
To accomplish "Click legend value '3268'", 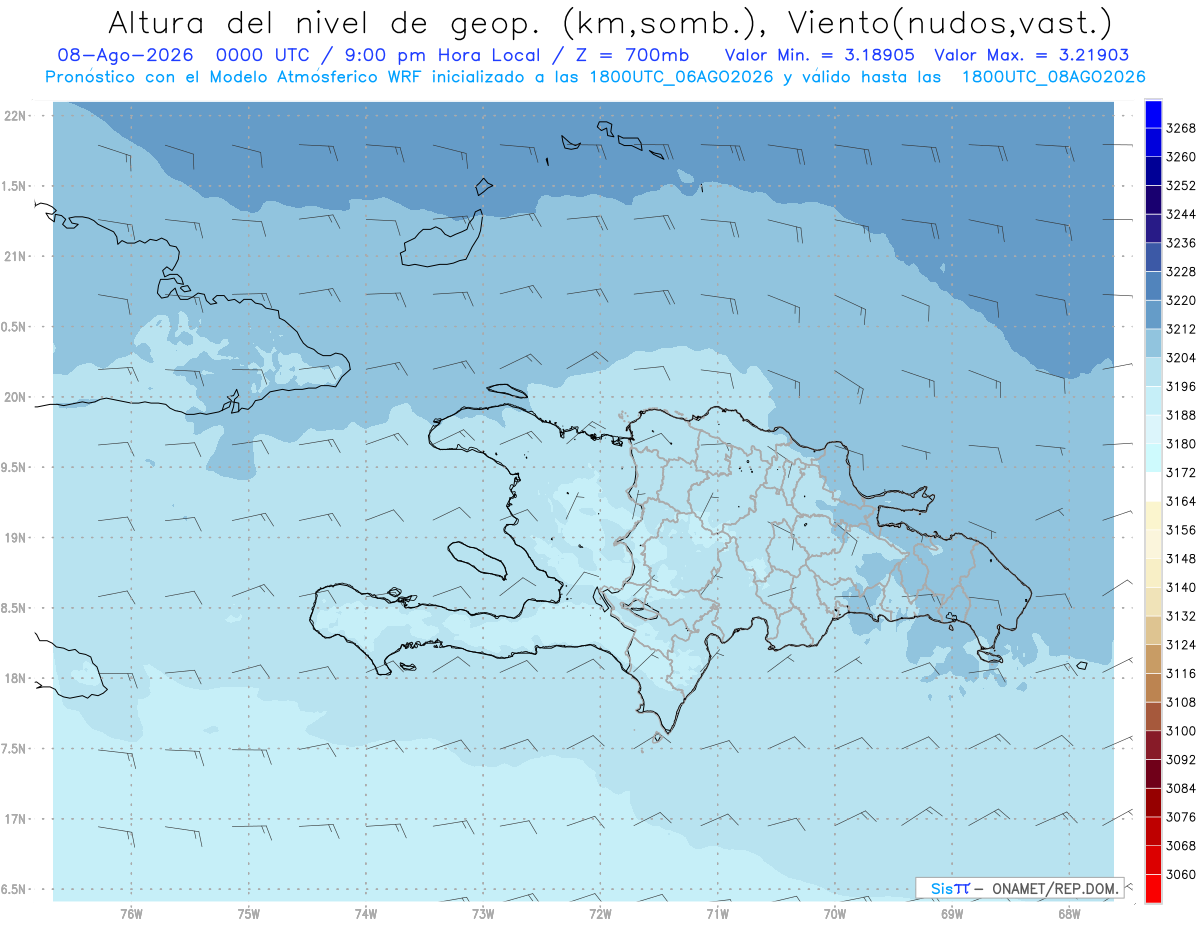I will click(1181, 128).
